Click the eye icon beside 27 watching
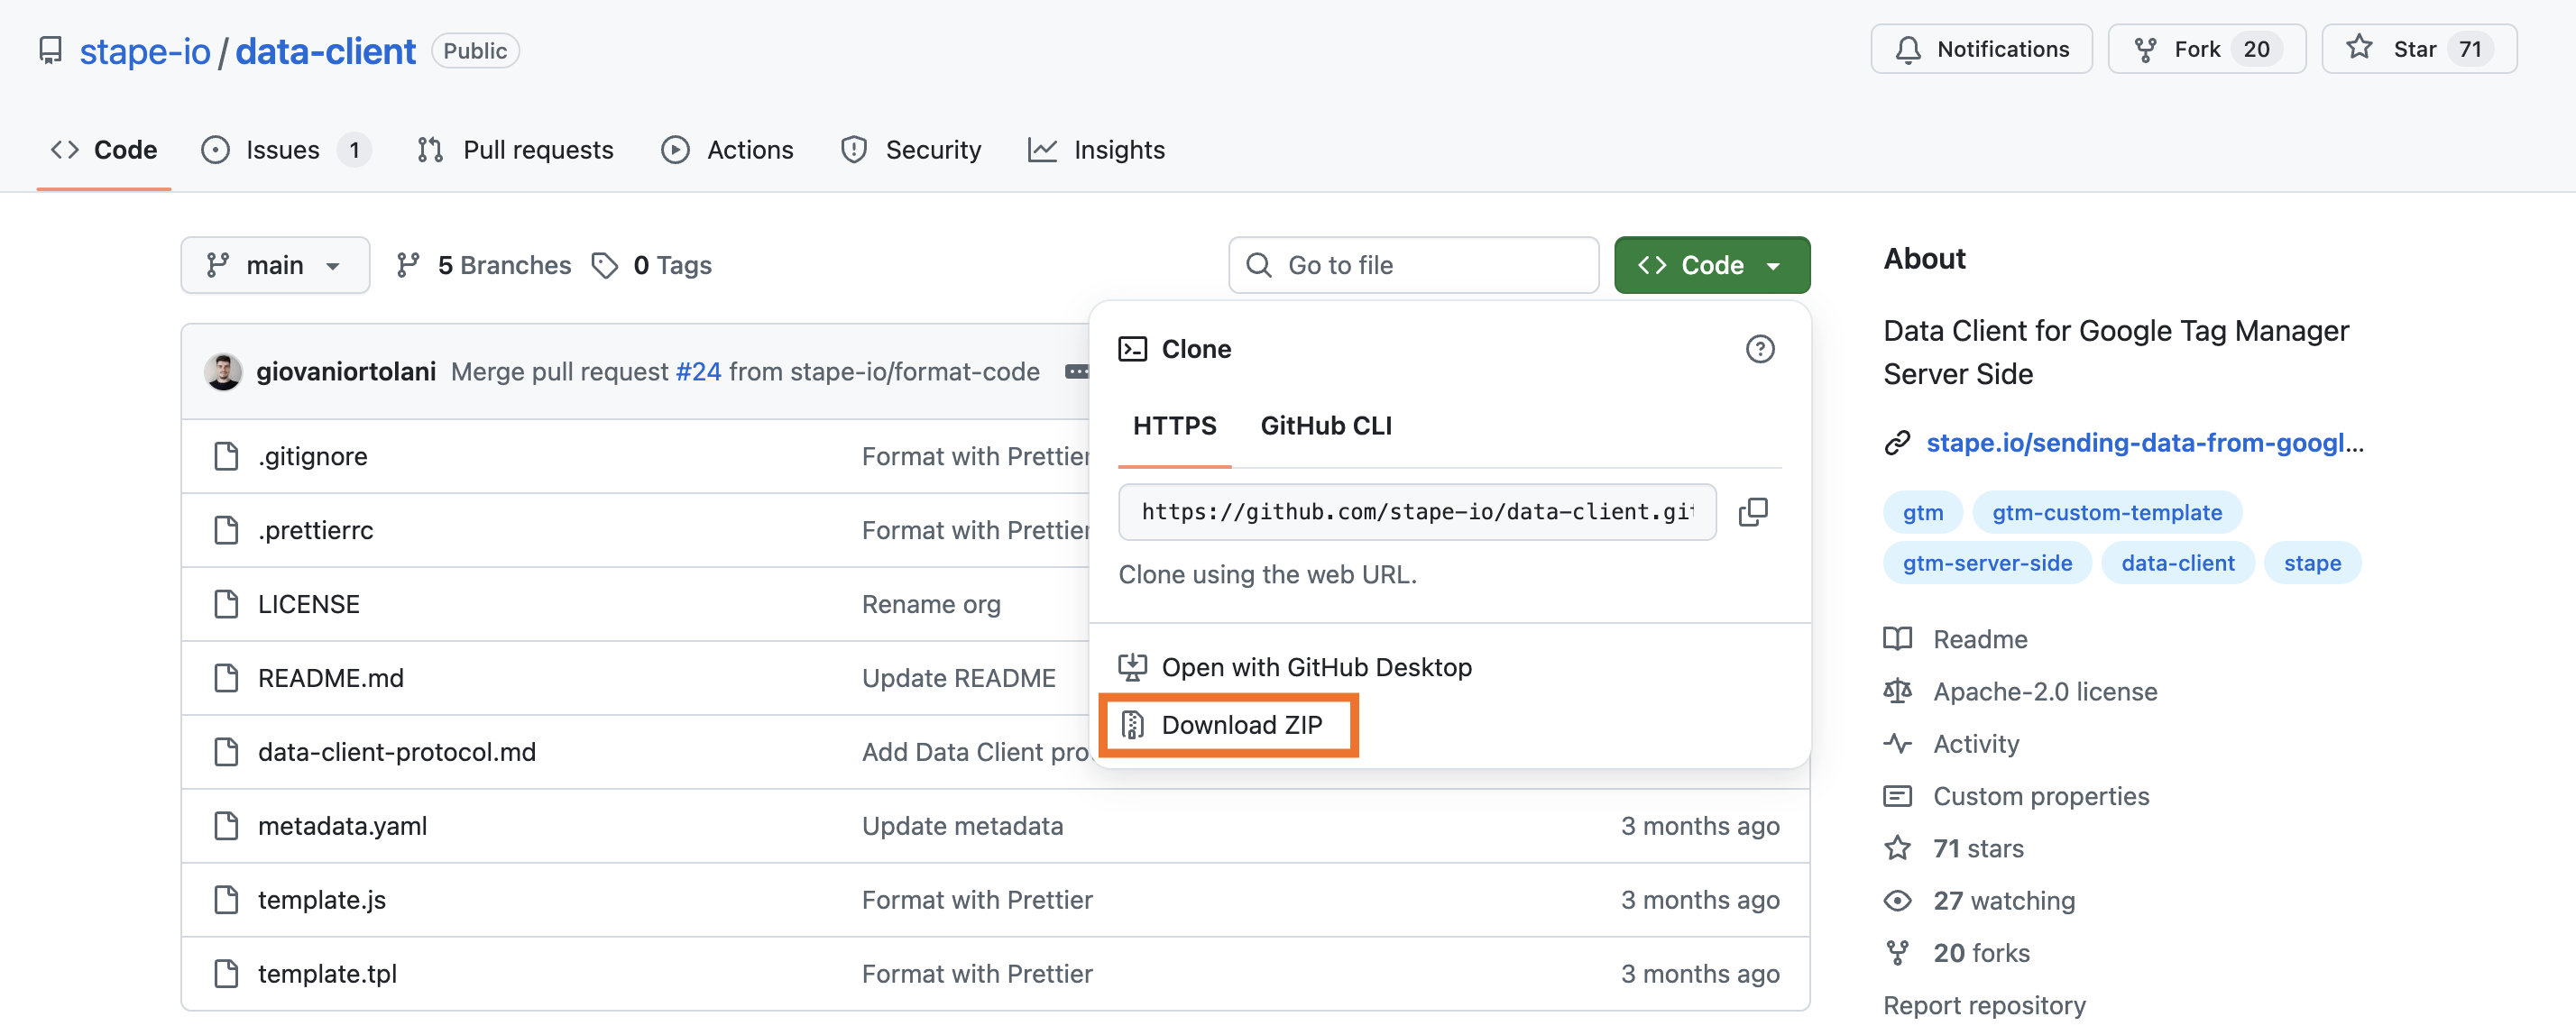 click(x=1897, y=900)
